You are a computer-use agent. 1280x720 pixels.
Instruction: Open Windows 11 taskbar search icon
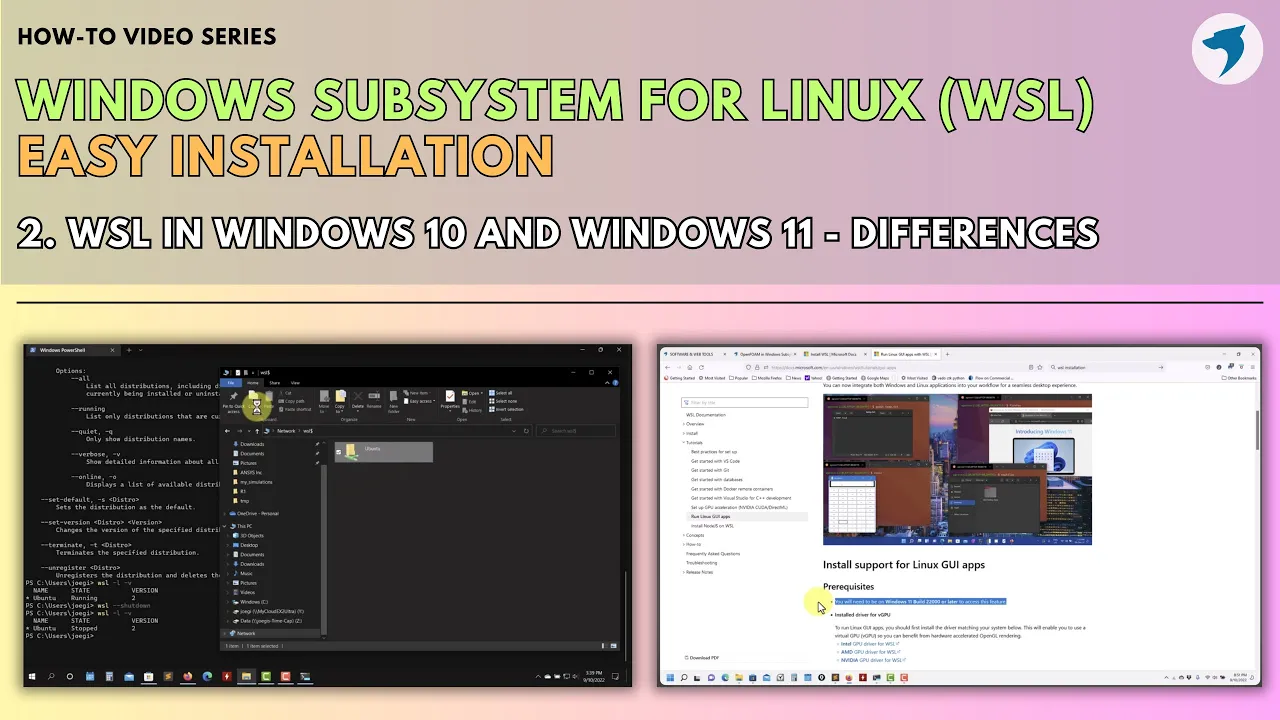point(684,678)
